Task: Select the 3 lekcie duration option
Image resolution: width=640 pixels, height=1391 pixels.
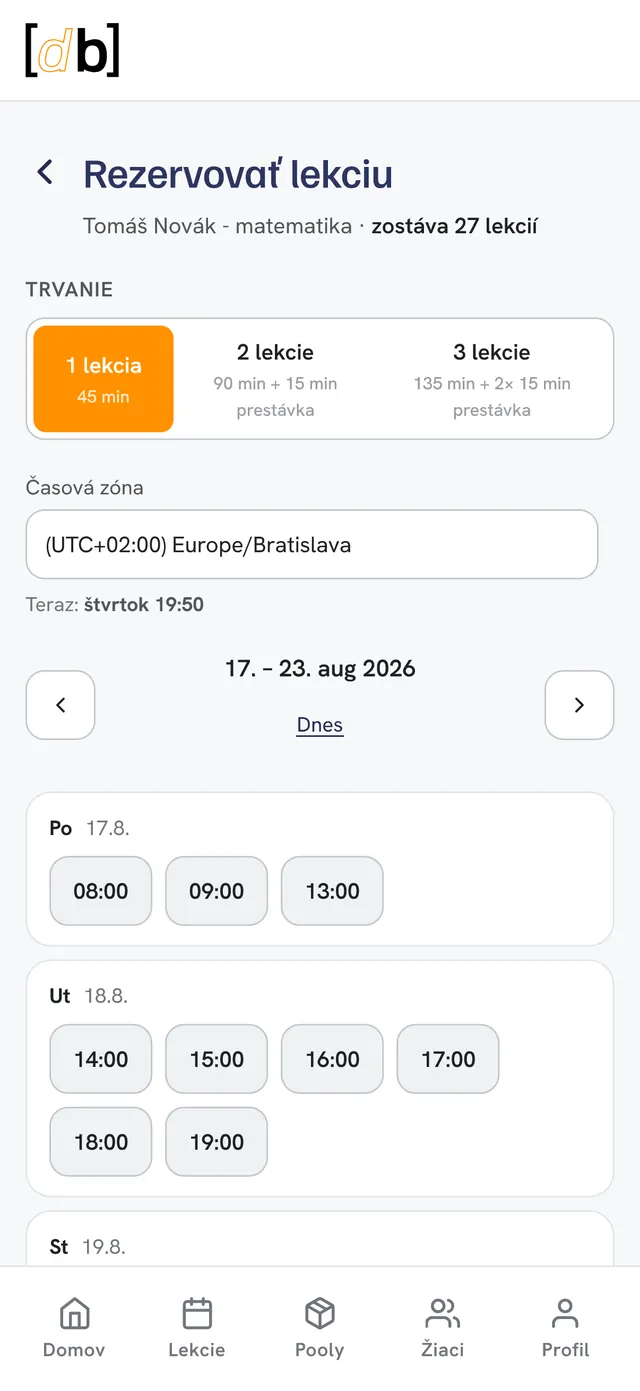Action: point(492,379)
